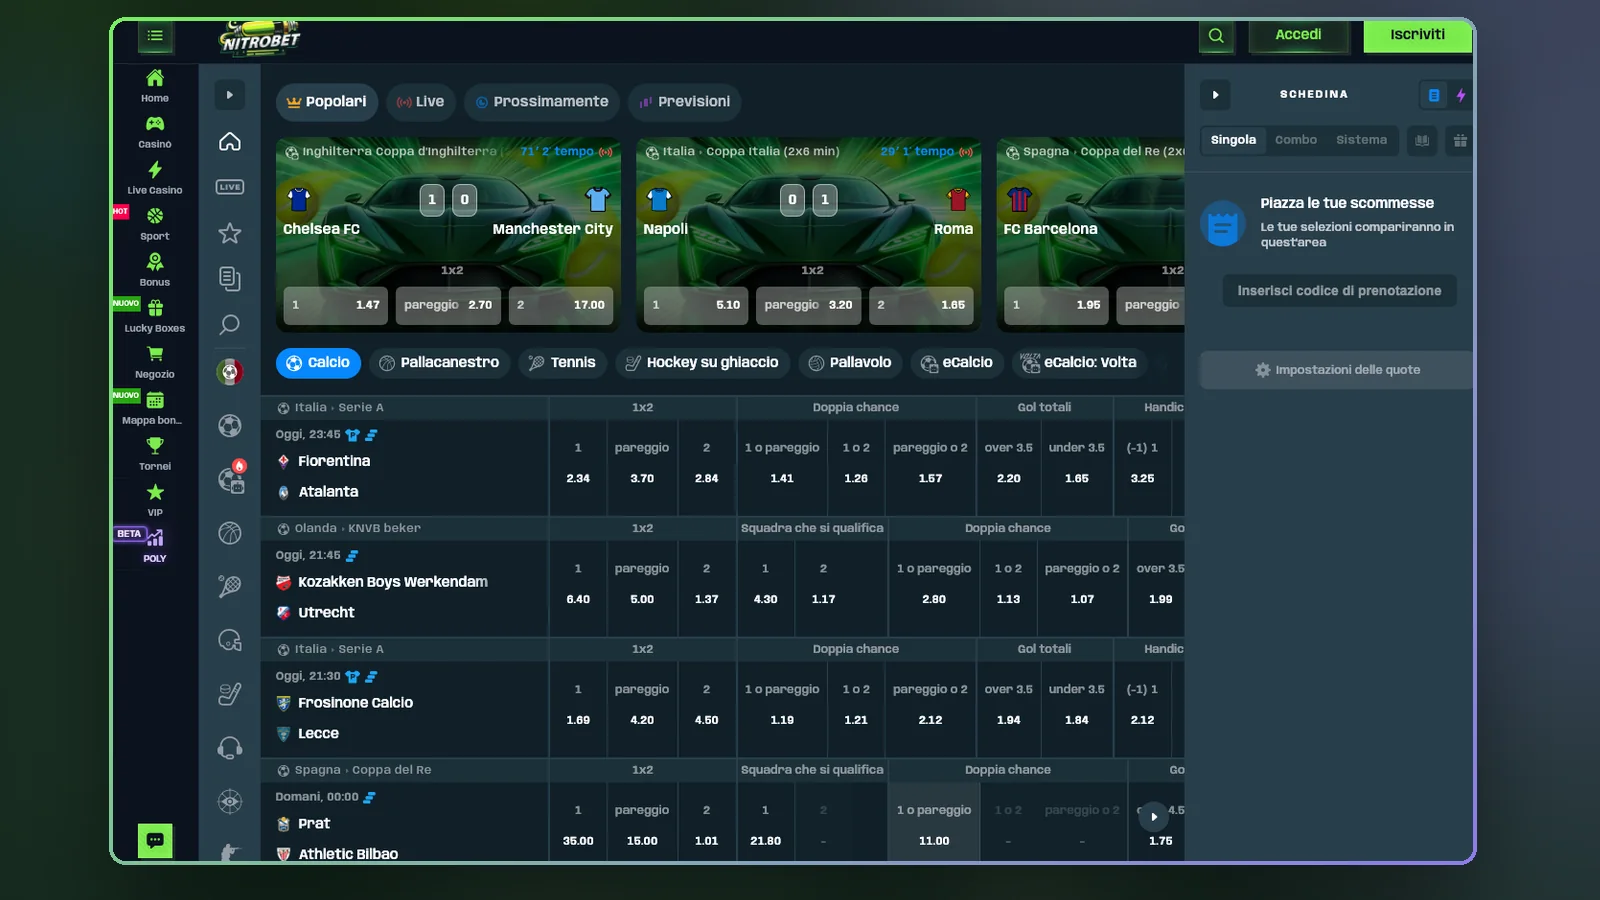This screenshot has height=900, width=1600.
Task: Bet on Chelsea FC win 1.47
Action: 336,305
